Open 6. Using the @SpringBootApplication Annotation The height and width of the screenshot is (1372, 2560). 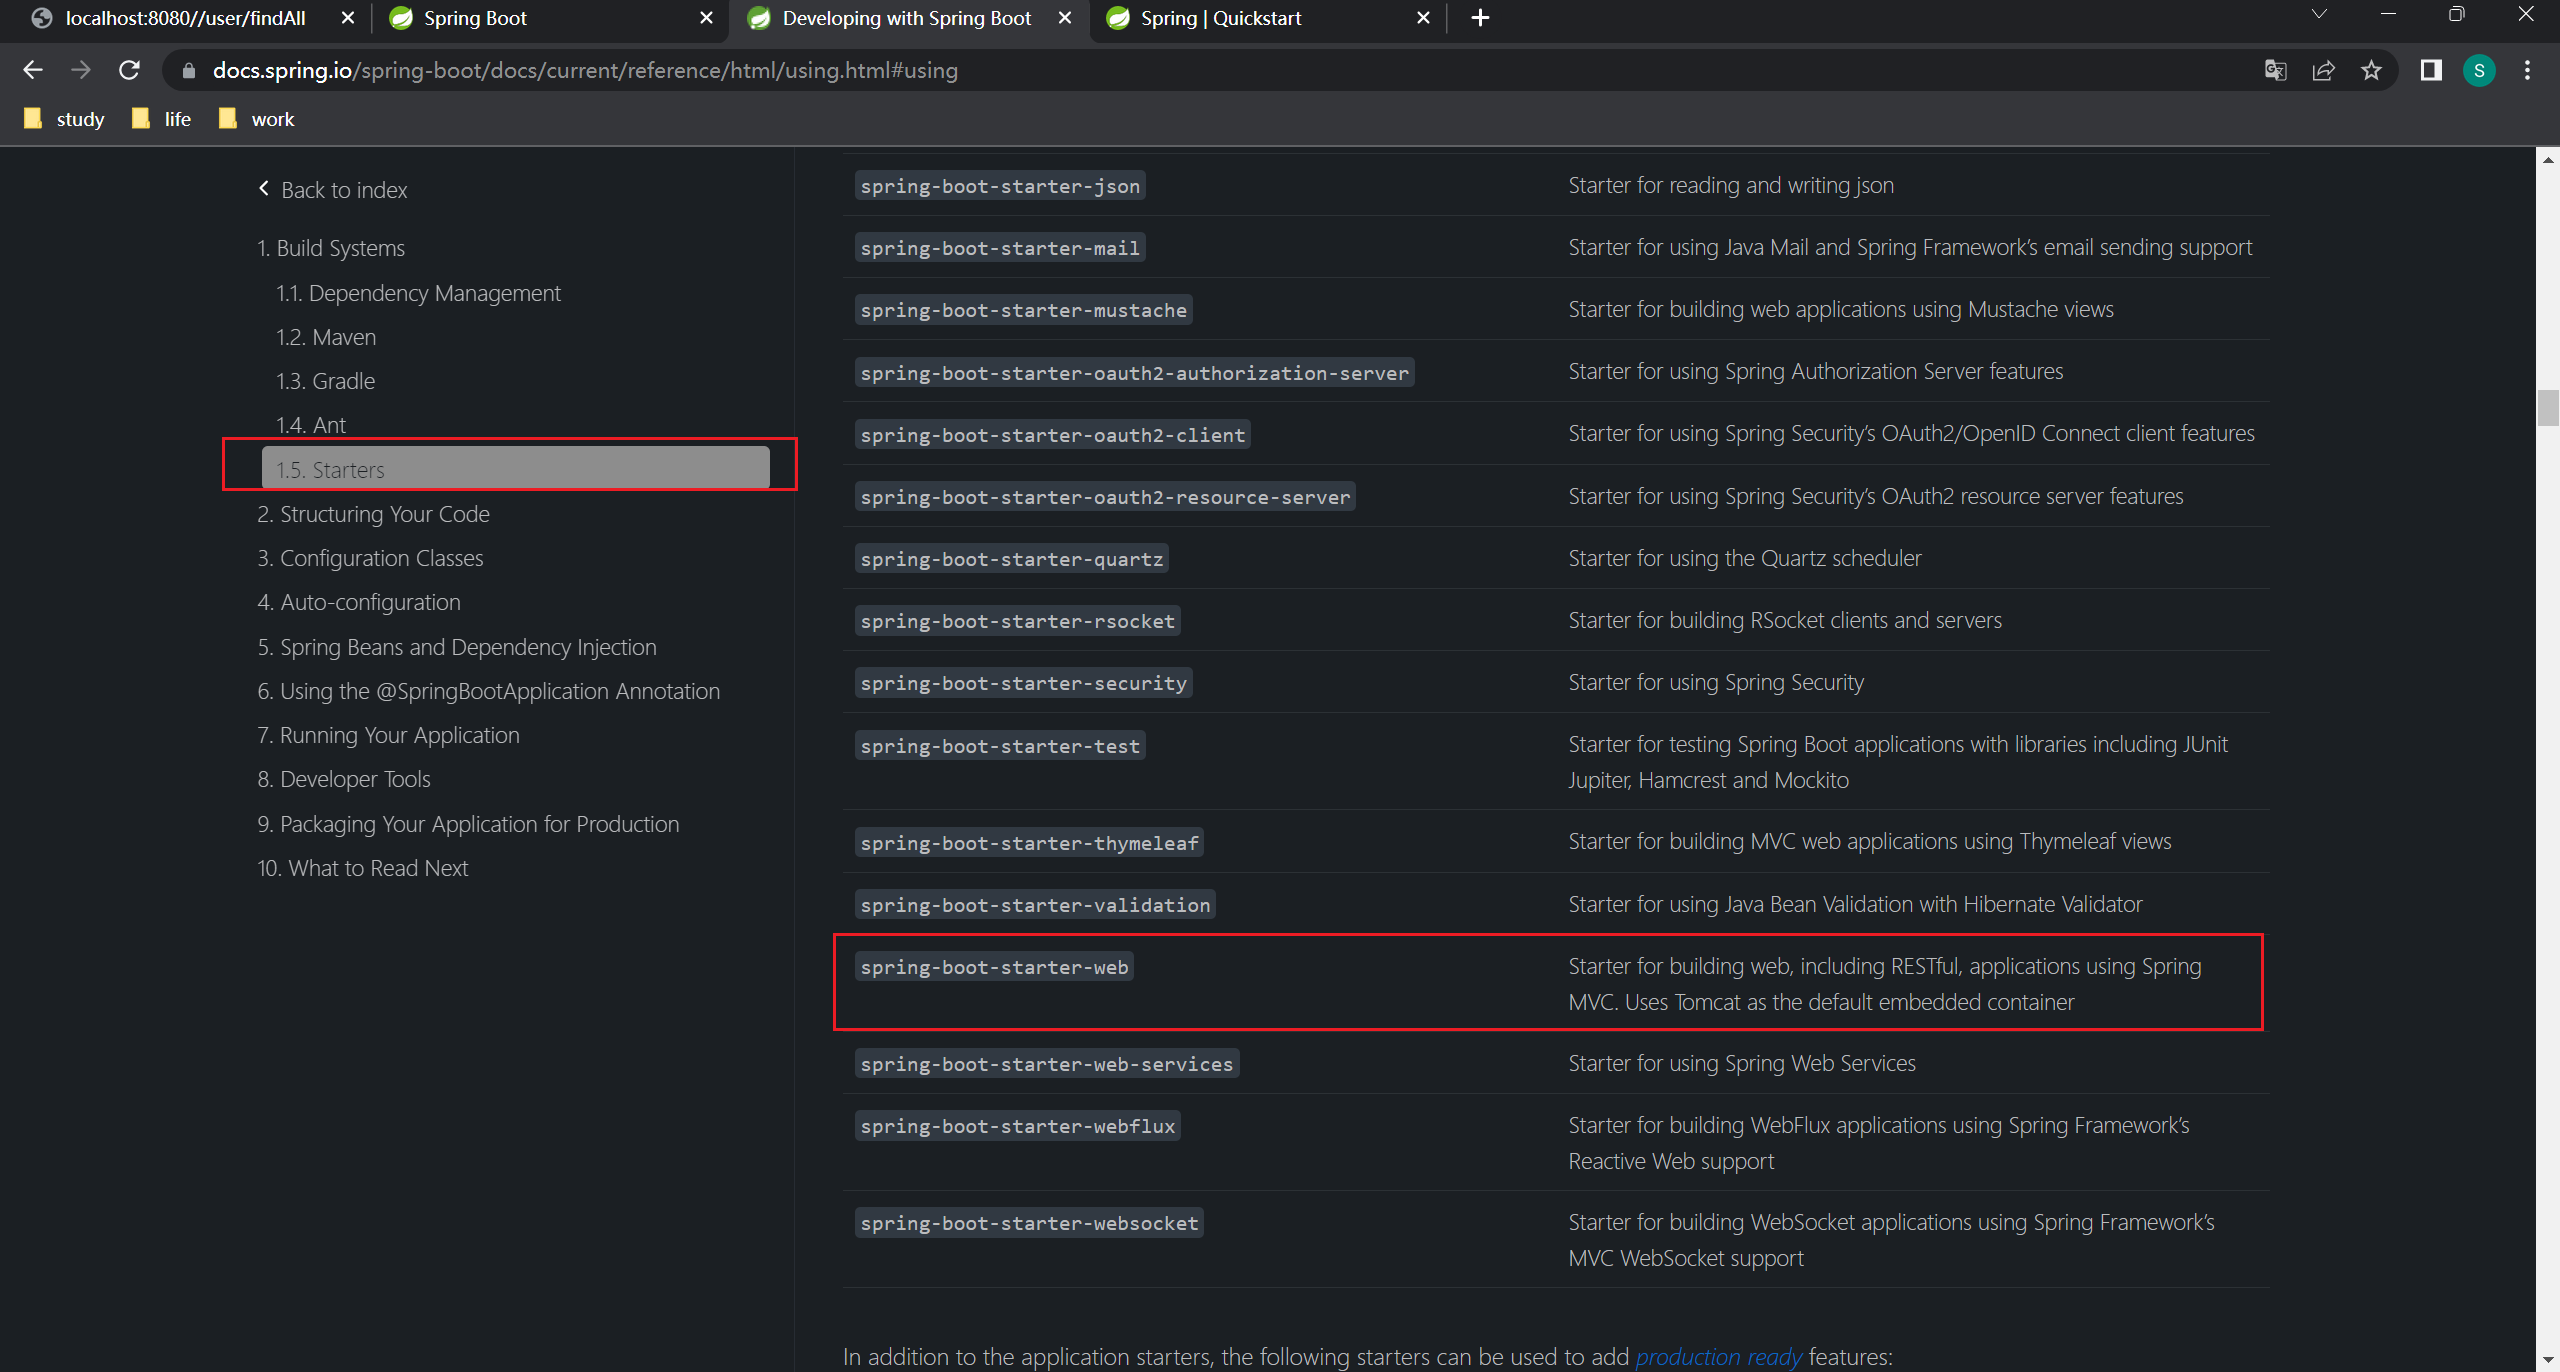[488, 691]
